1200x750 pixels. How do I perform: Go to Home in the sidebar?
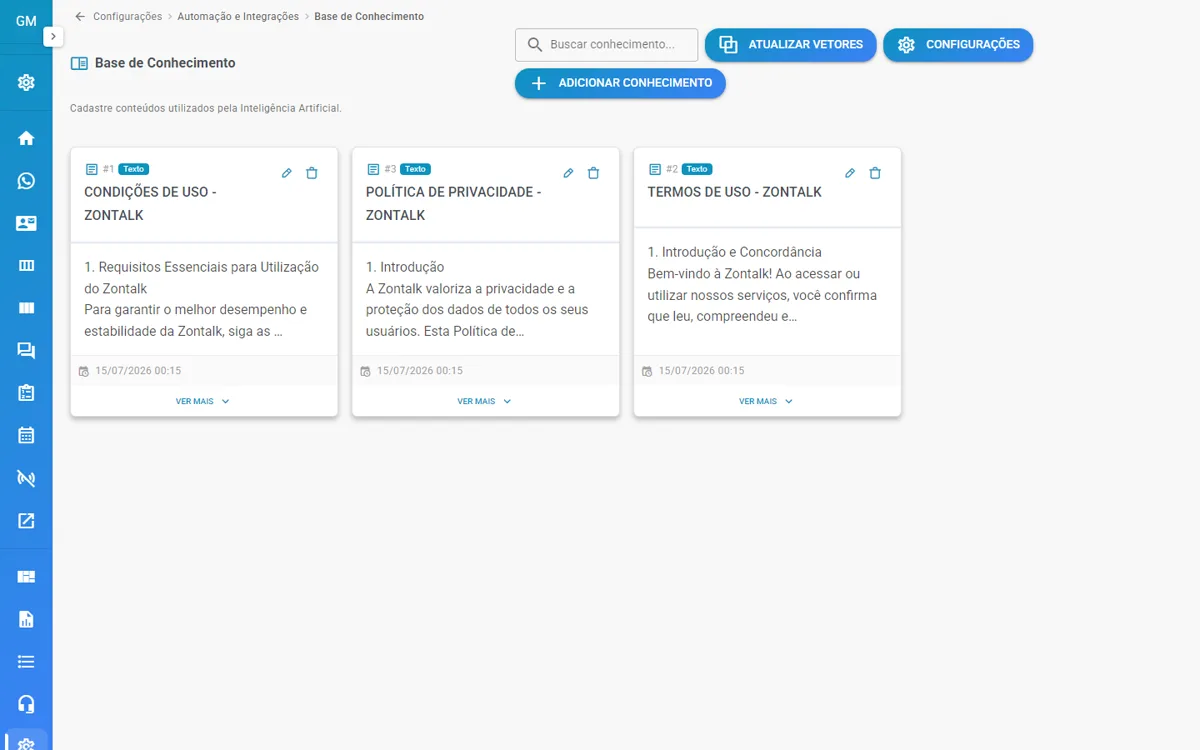click(26, 138)
